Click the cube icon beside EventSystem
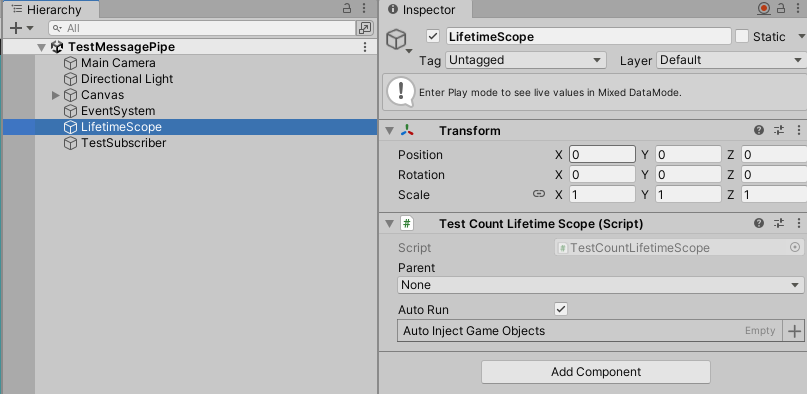 (70, 111)
